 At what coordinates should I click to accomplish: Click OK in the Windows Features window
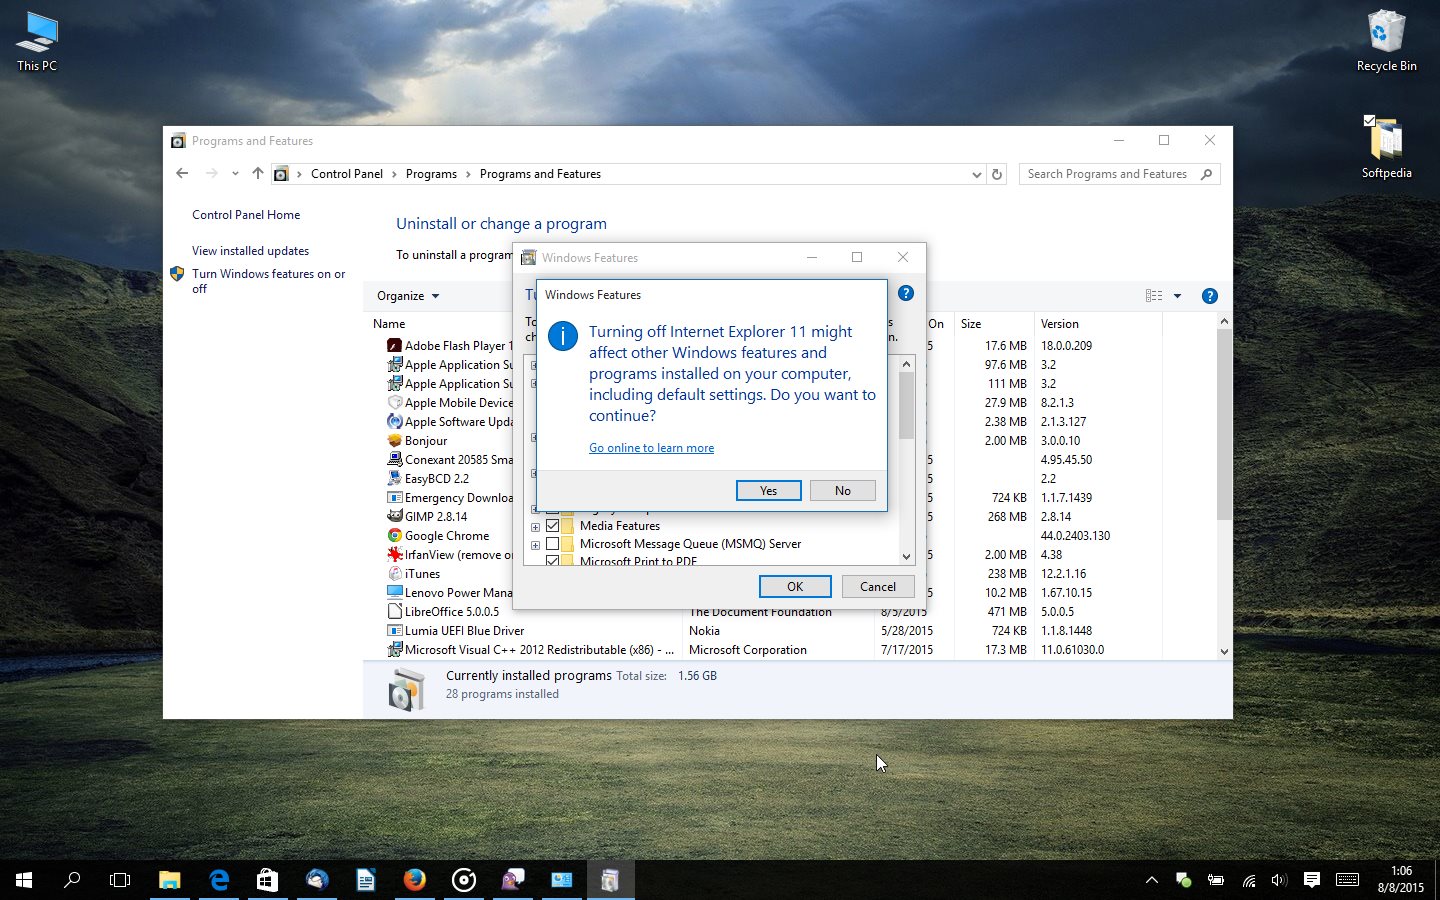[x=795, y=587]
